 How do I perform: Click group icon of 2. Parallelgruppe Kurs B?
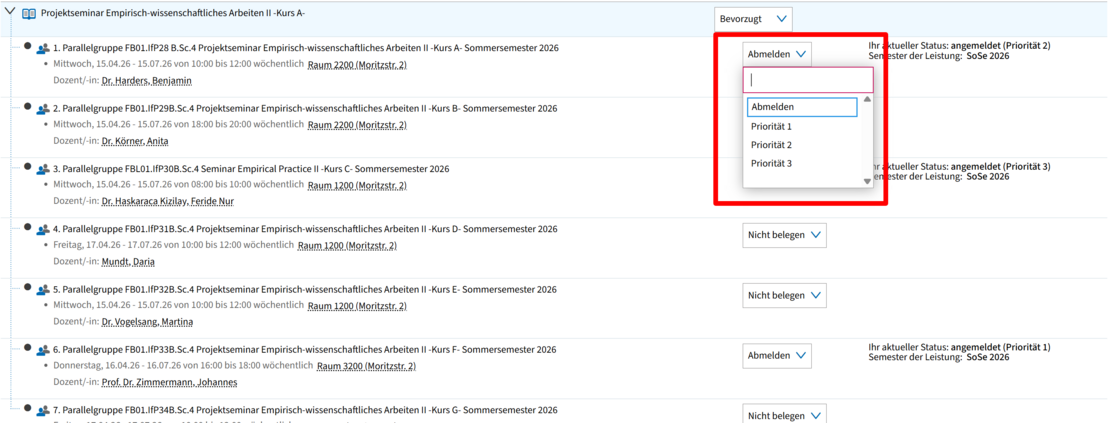(43, 109)
